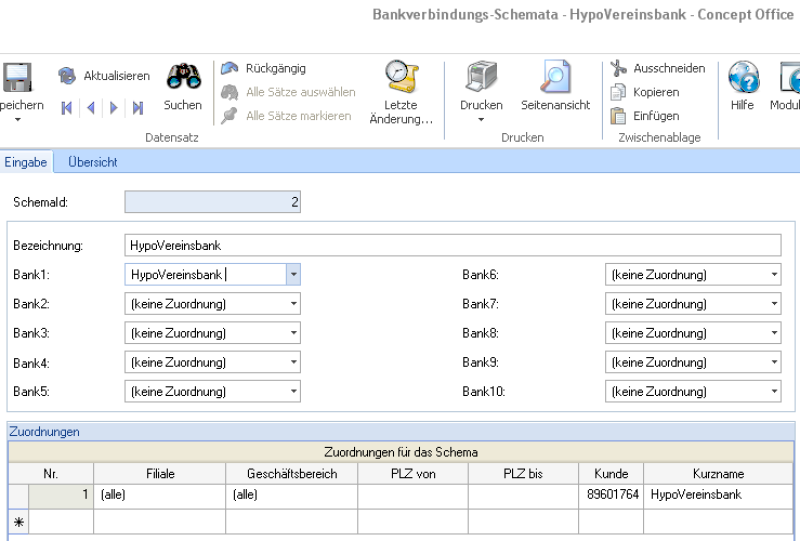Click the Filiale column header
This screenshot has height=541, width=800.
(160, 474)
